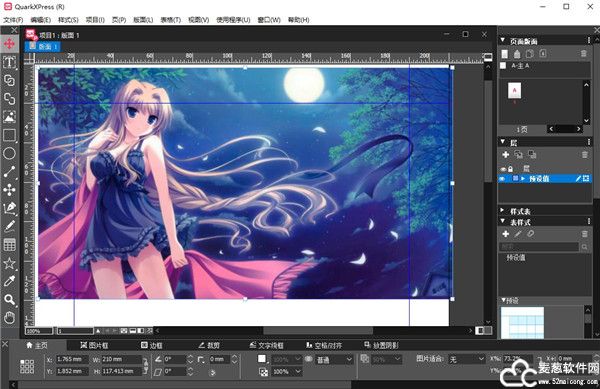The width and height of the screenshot is (600, 389).
Task: Select the Starburst tool
Action: point(9,263)
